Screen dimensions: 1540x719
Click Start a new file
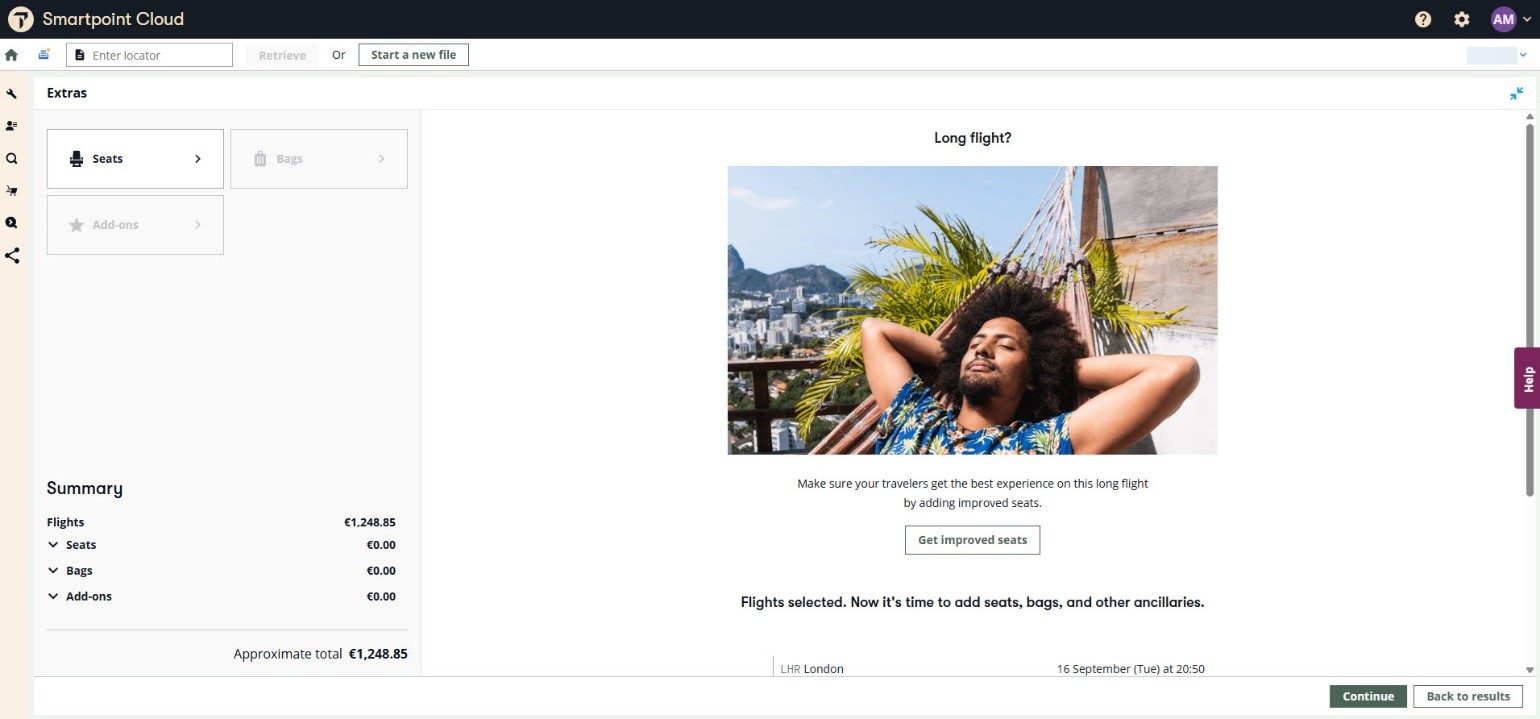point(413,55)
